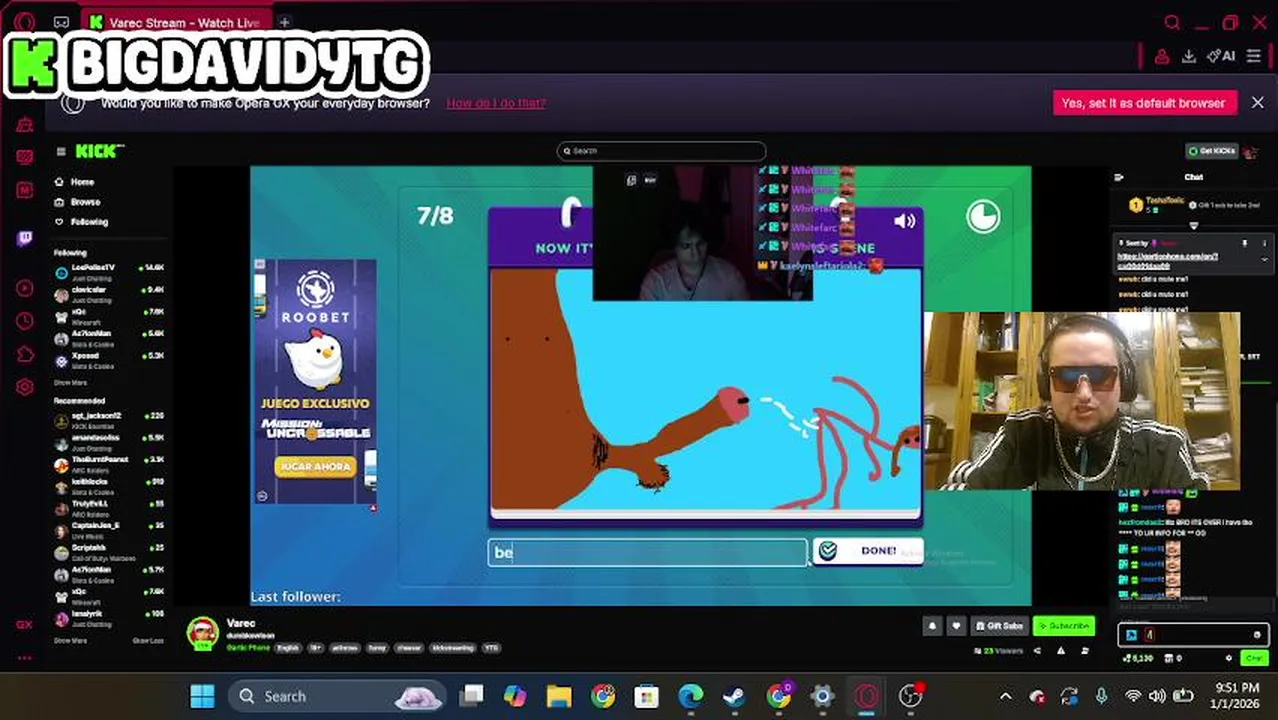Open History clock icon in sidebar
Screen dimensions: 1278x720
(x=25, y=321)
